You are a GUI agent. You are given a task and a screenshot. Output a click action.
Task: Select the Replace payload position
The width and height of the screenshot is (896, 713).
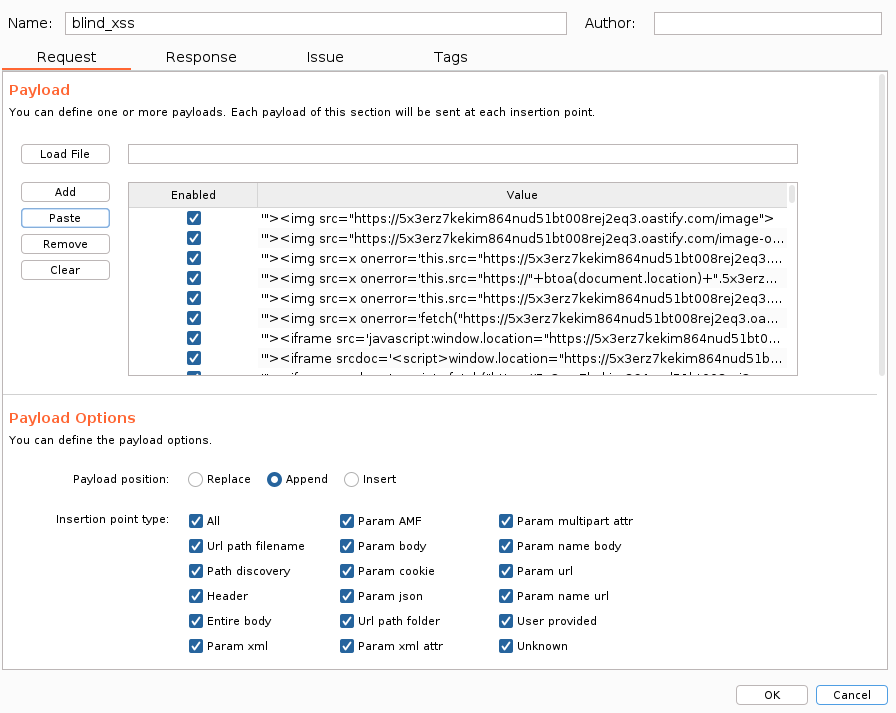(x=195, y=479)
